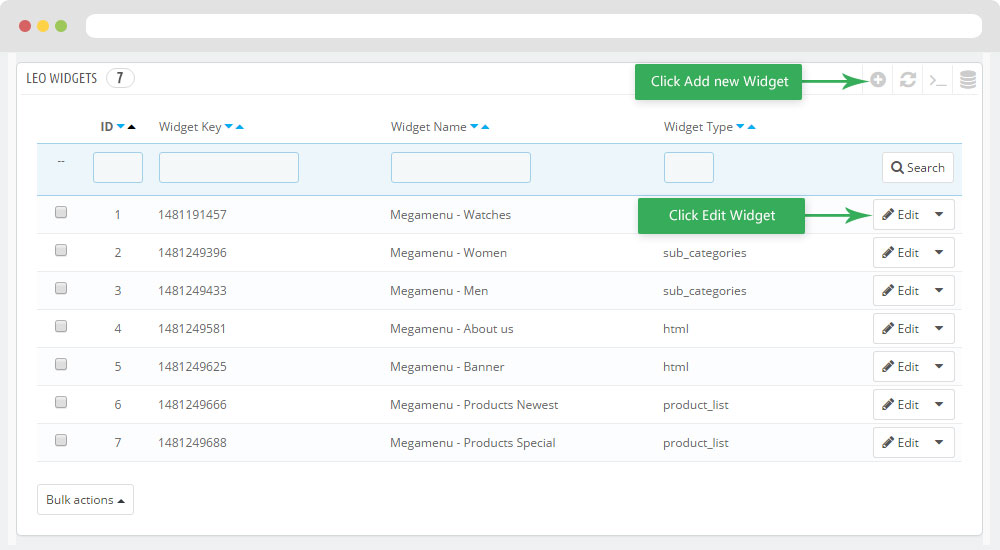The width and height of the screenshot is (1000, 550).
Task: Click the Search button
Action: pyautogui.click(x=917, y=167)
